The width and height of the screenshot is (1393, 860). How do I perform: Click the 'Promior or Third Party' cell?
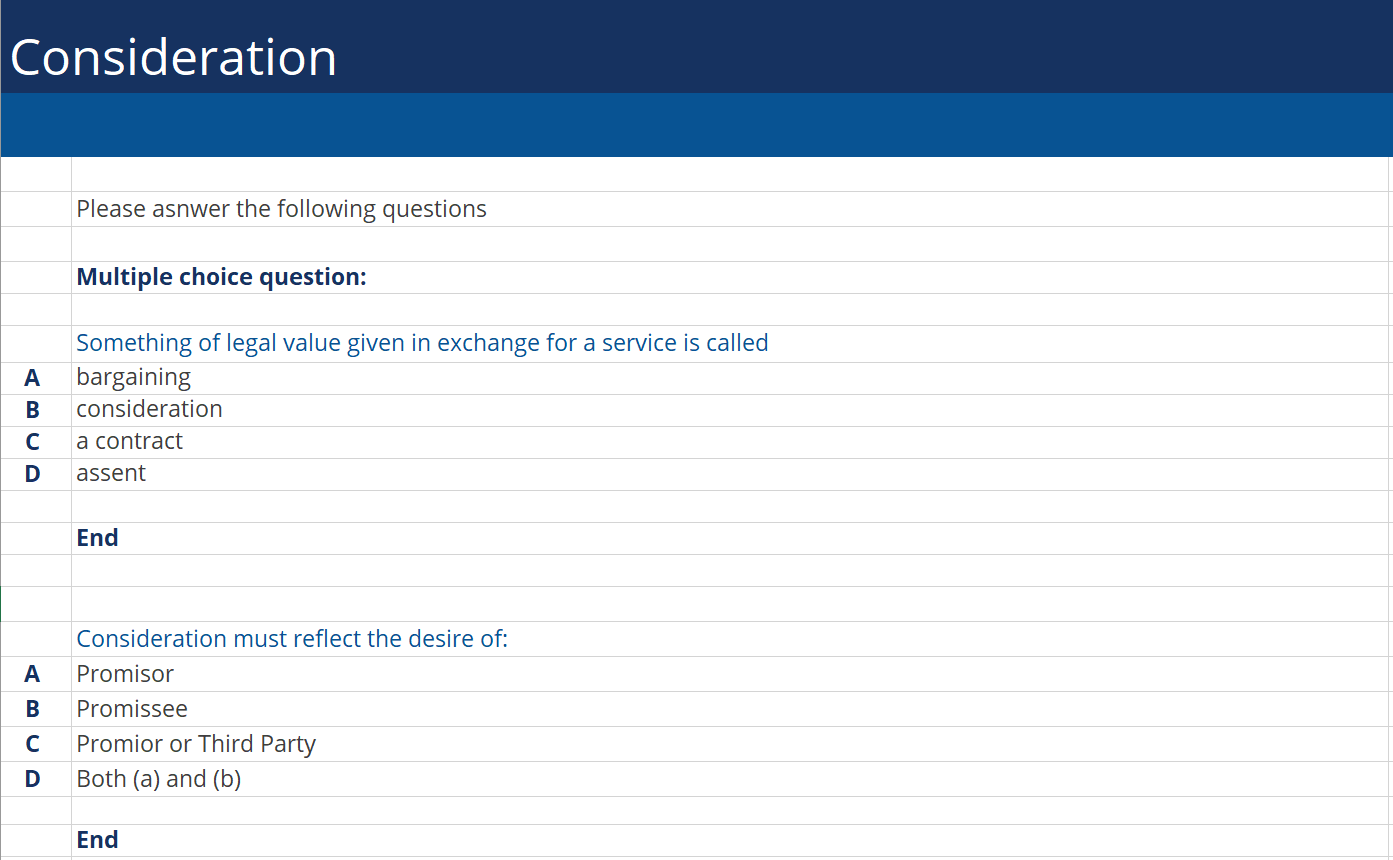click(196, 744)
